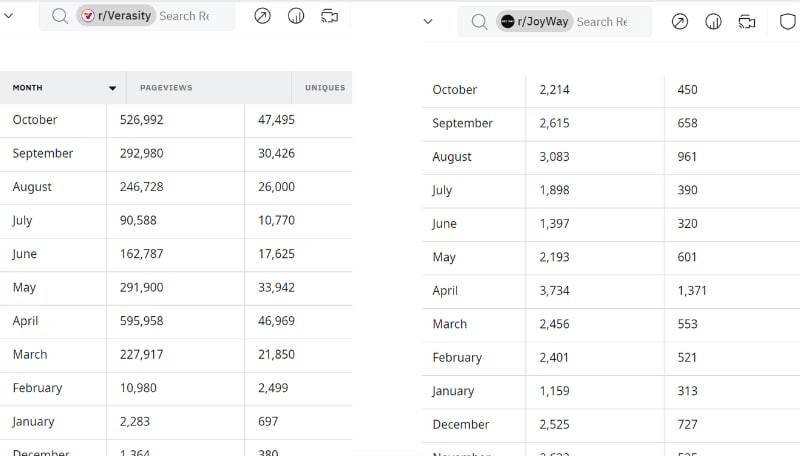Click the r/JoyWay search scope chip
Screen dimensions: 800x456
535,21
